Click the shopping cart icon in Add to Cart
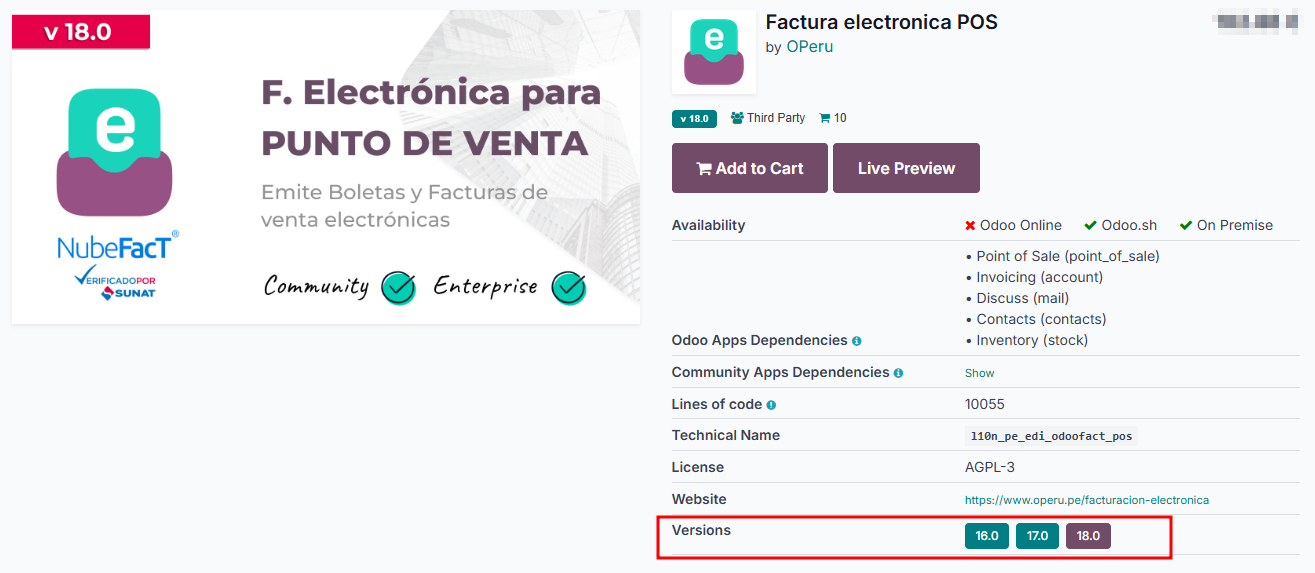 click(704, 169)
